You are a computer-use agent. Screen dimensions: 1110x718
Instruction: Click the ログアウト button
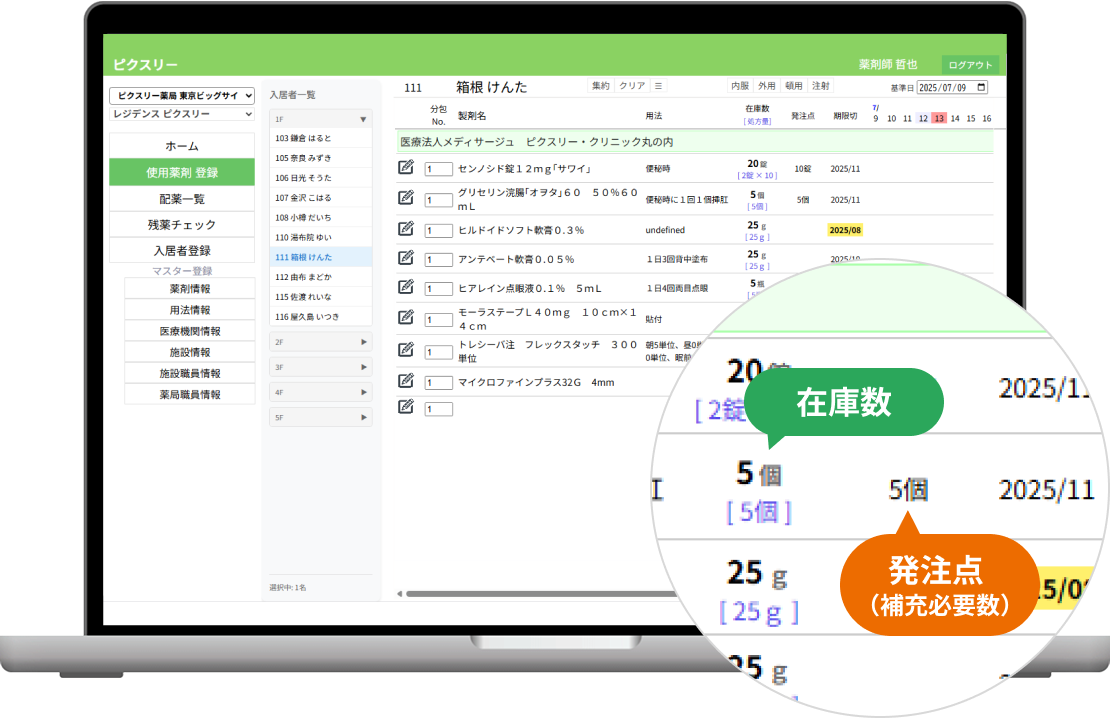click(x=973, y=63)
